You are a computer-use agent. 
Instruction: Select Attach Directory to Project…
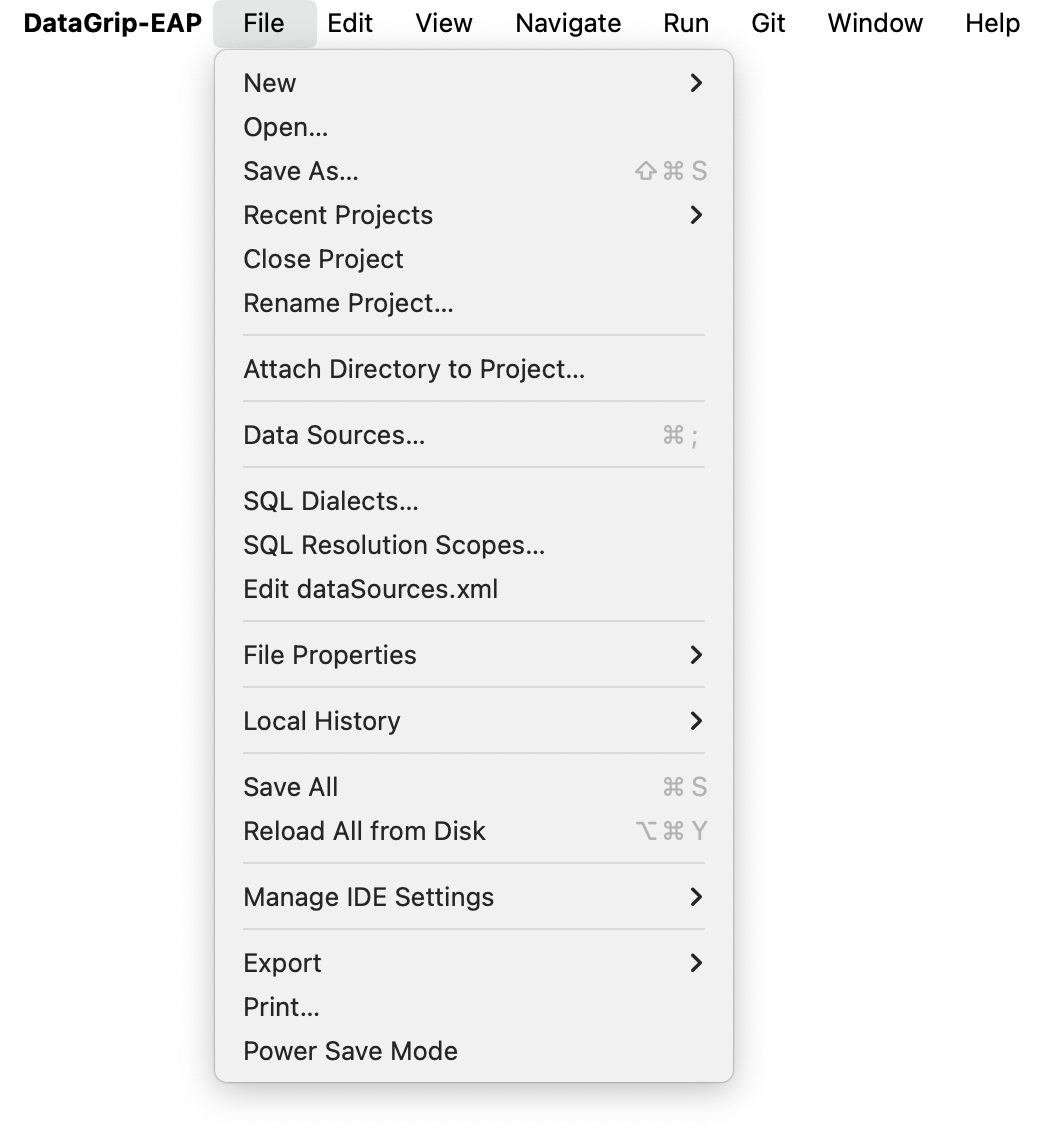click(x=414, y=369)
